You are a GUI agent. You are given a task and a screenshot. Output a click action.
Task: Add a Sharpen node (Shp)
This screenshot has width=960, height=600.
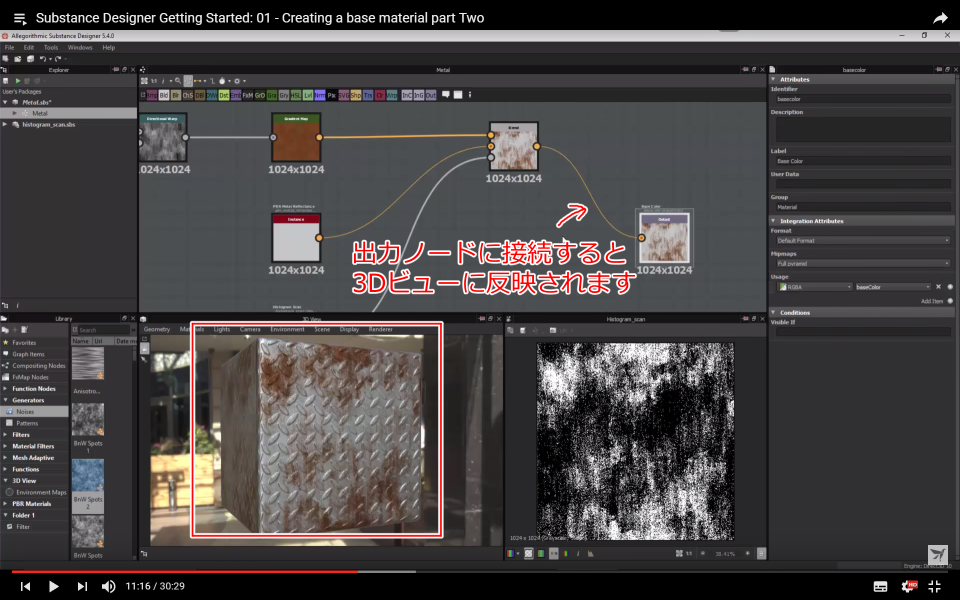coord(356,95)
